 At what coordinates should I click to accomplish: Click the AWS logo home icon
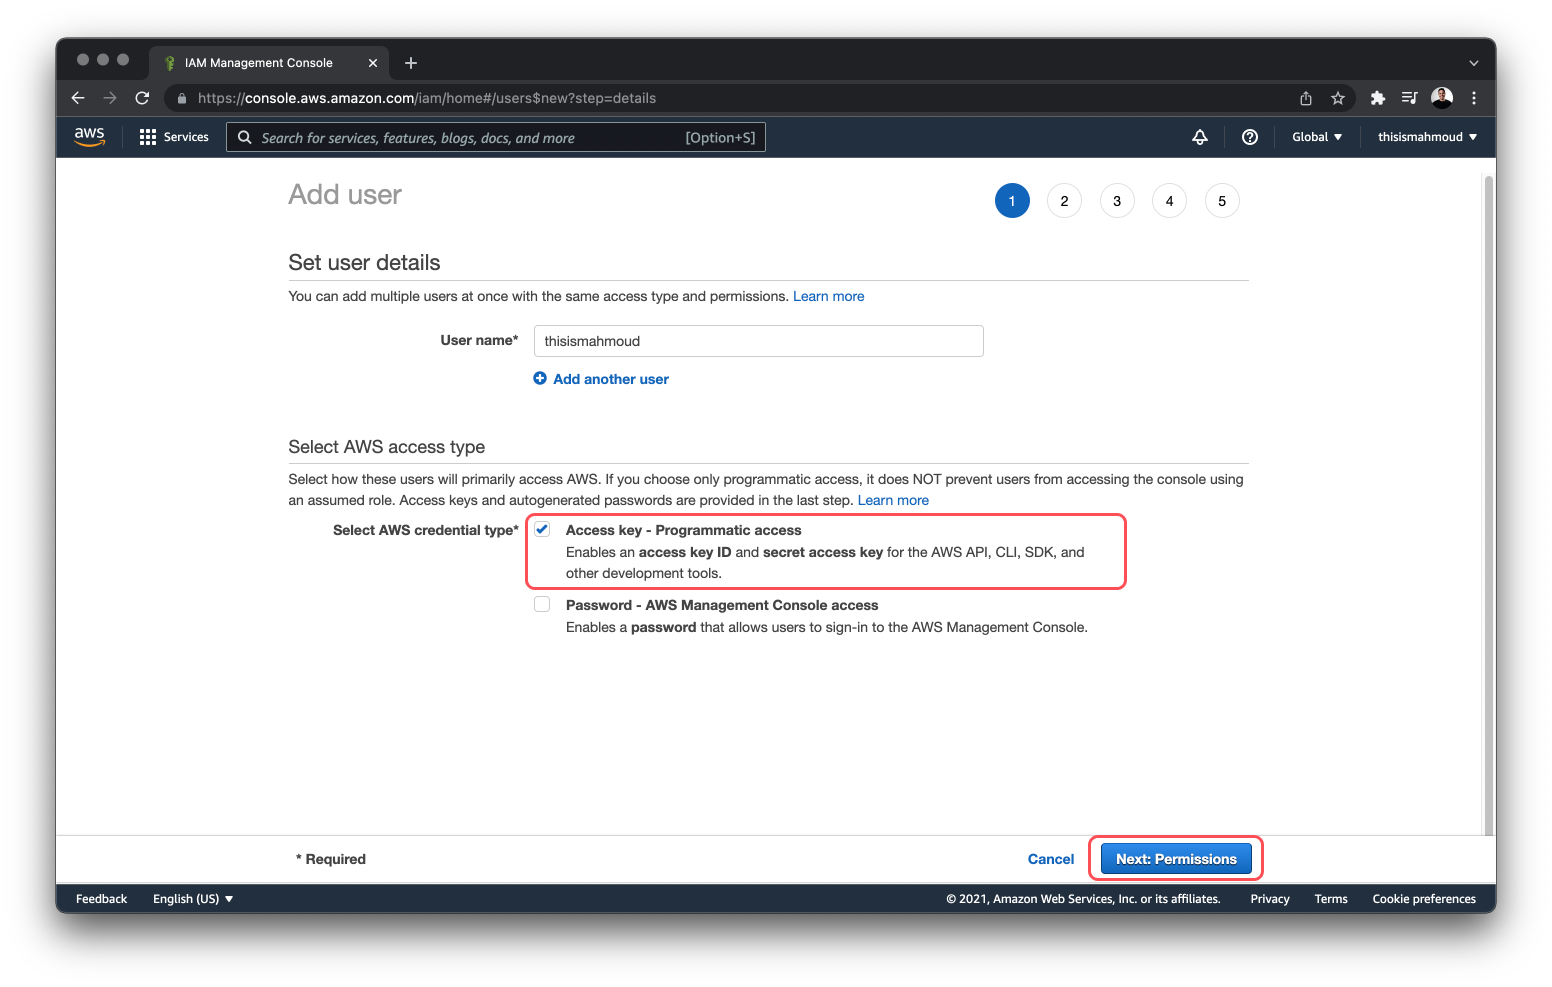click(x=89, y=137)
